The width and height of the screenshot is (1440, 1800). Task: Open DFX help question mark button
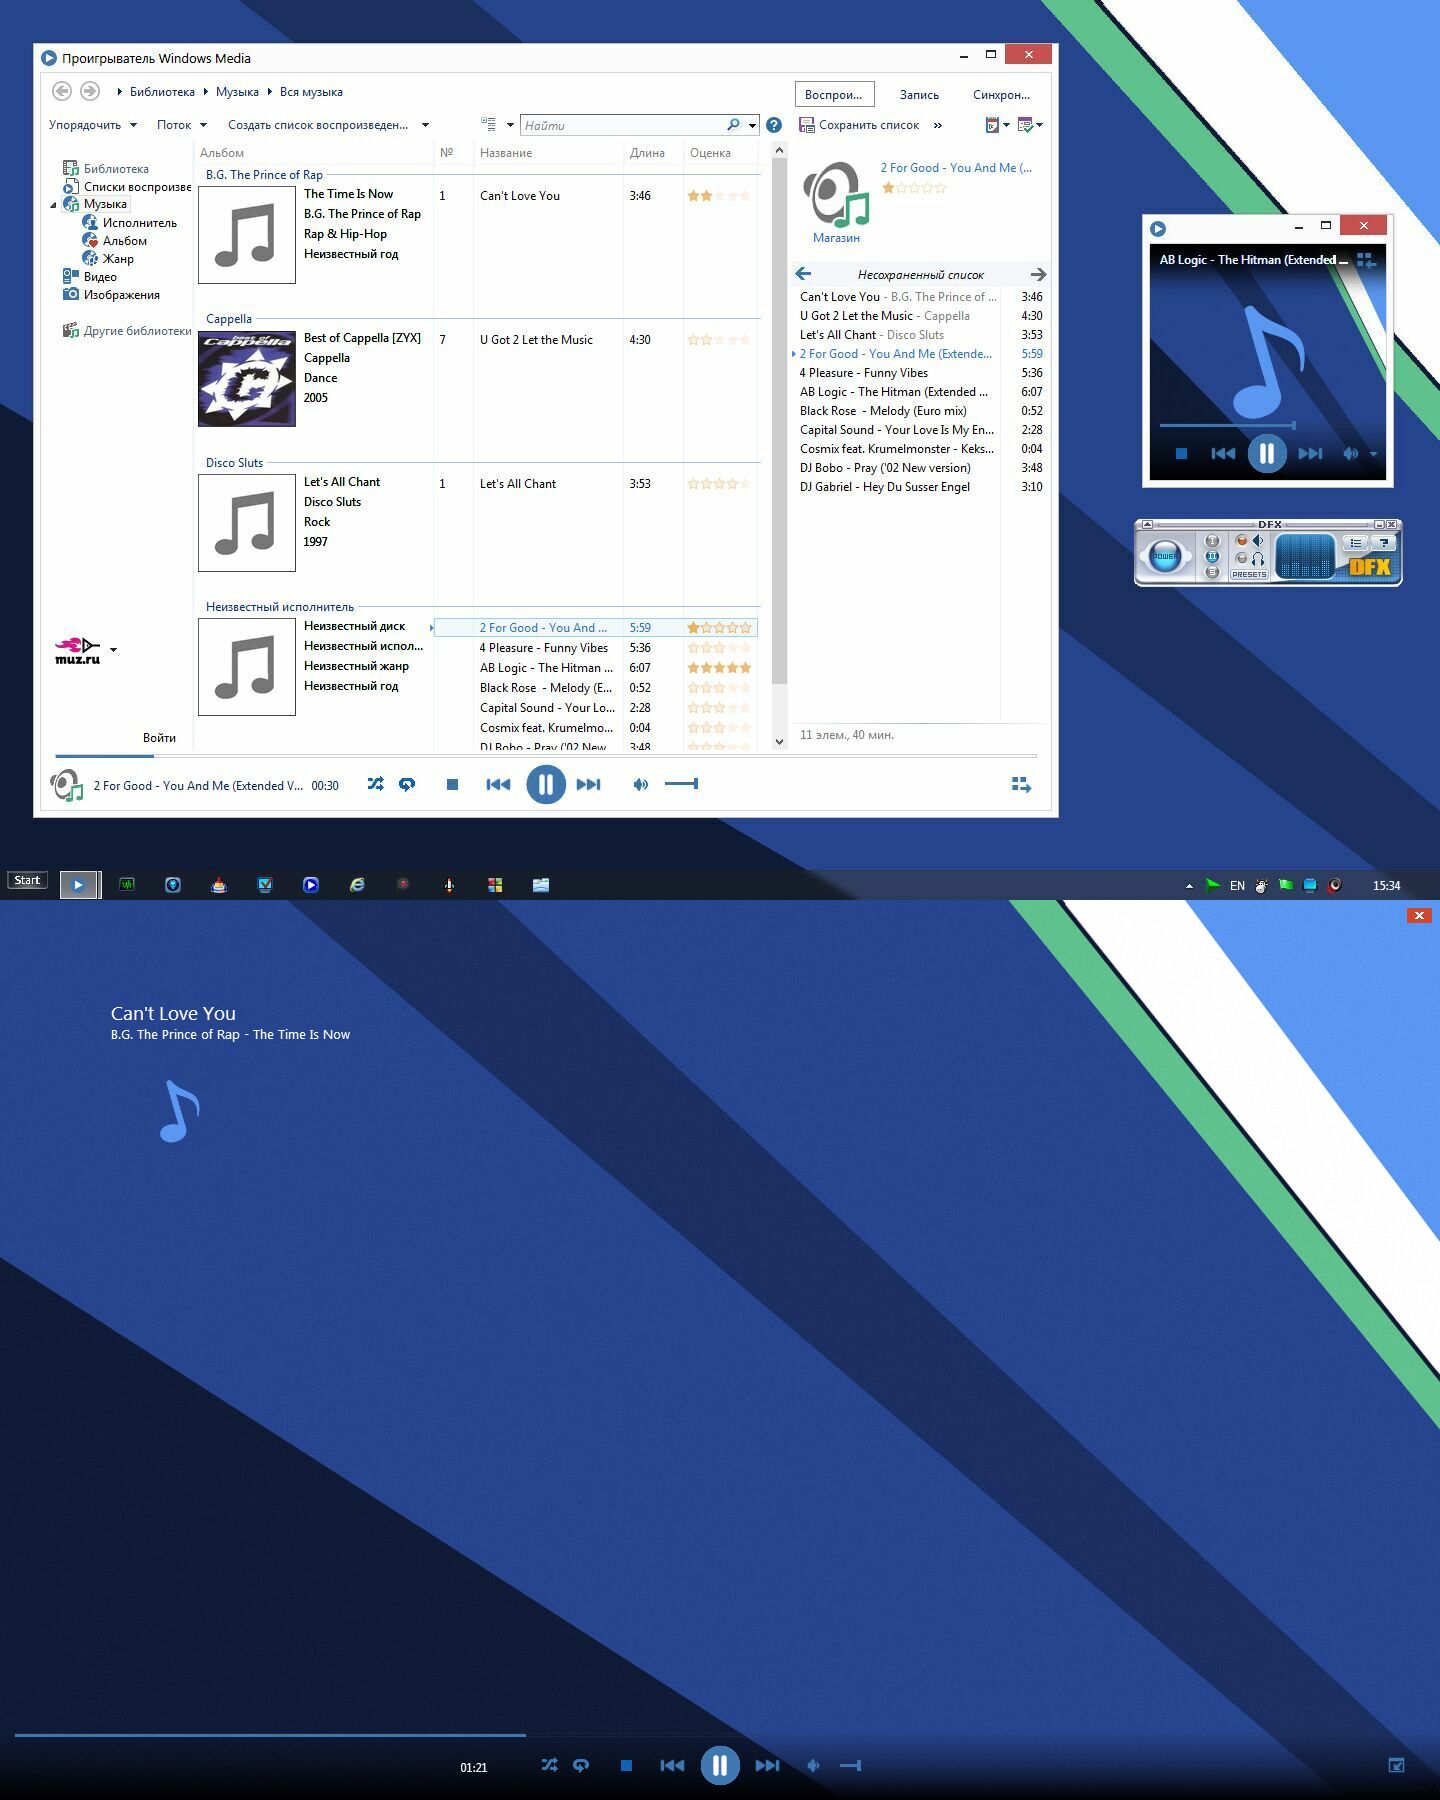point(1384,543)
